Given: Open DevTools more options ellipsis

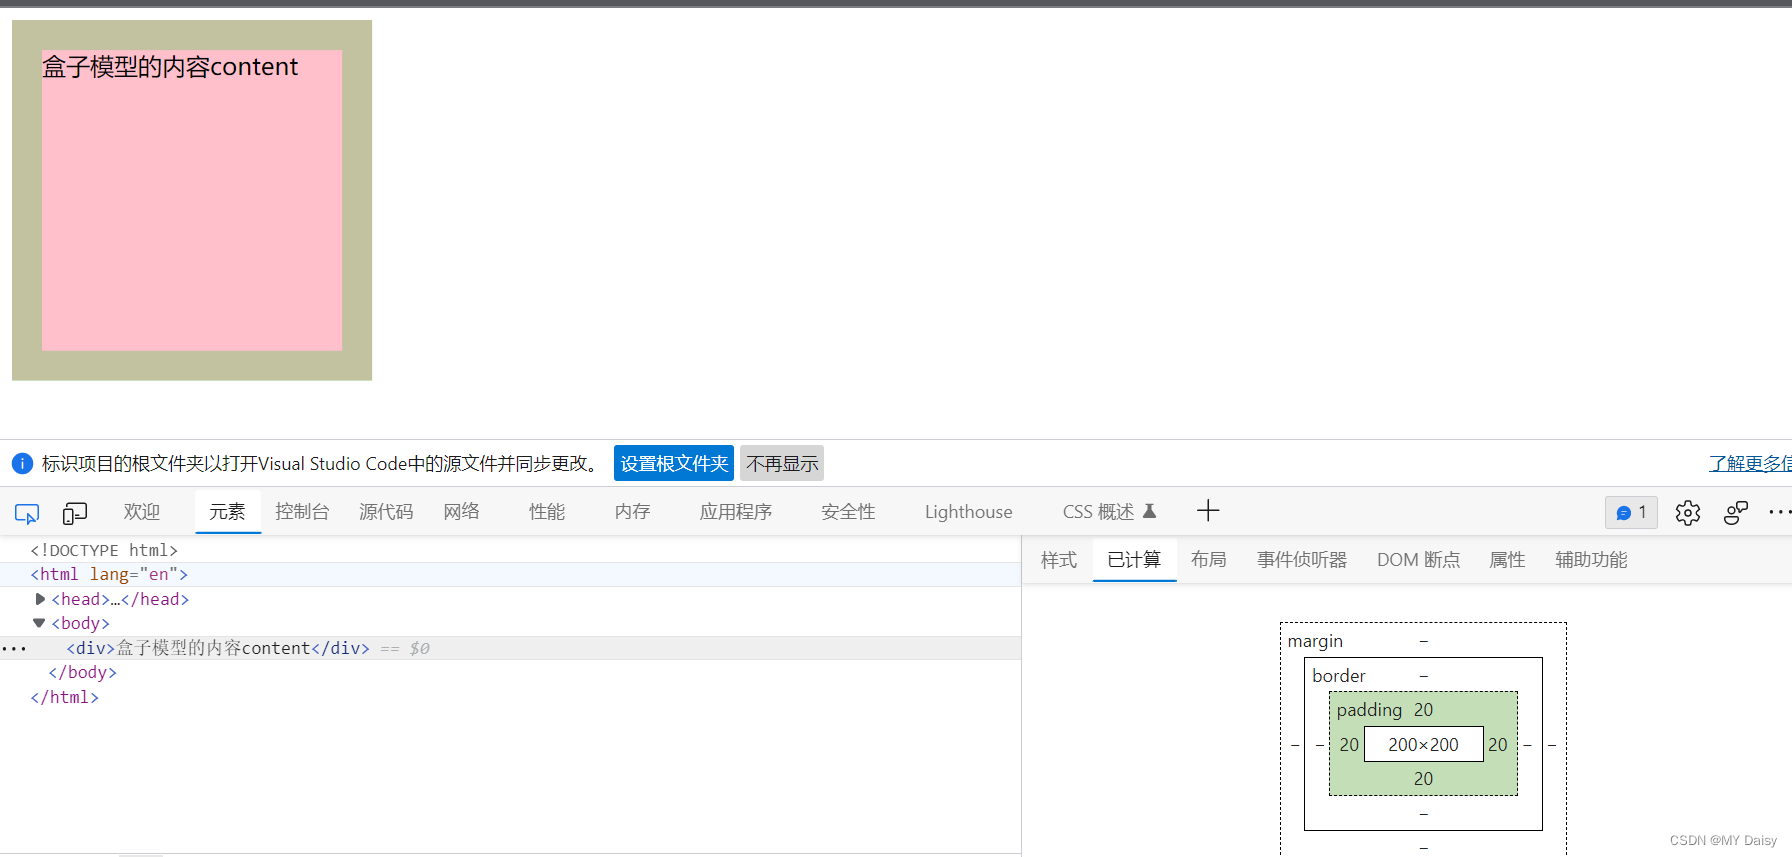Looking at the screenshot, I should [x=1780, y=512].
